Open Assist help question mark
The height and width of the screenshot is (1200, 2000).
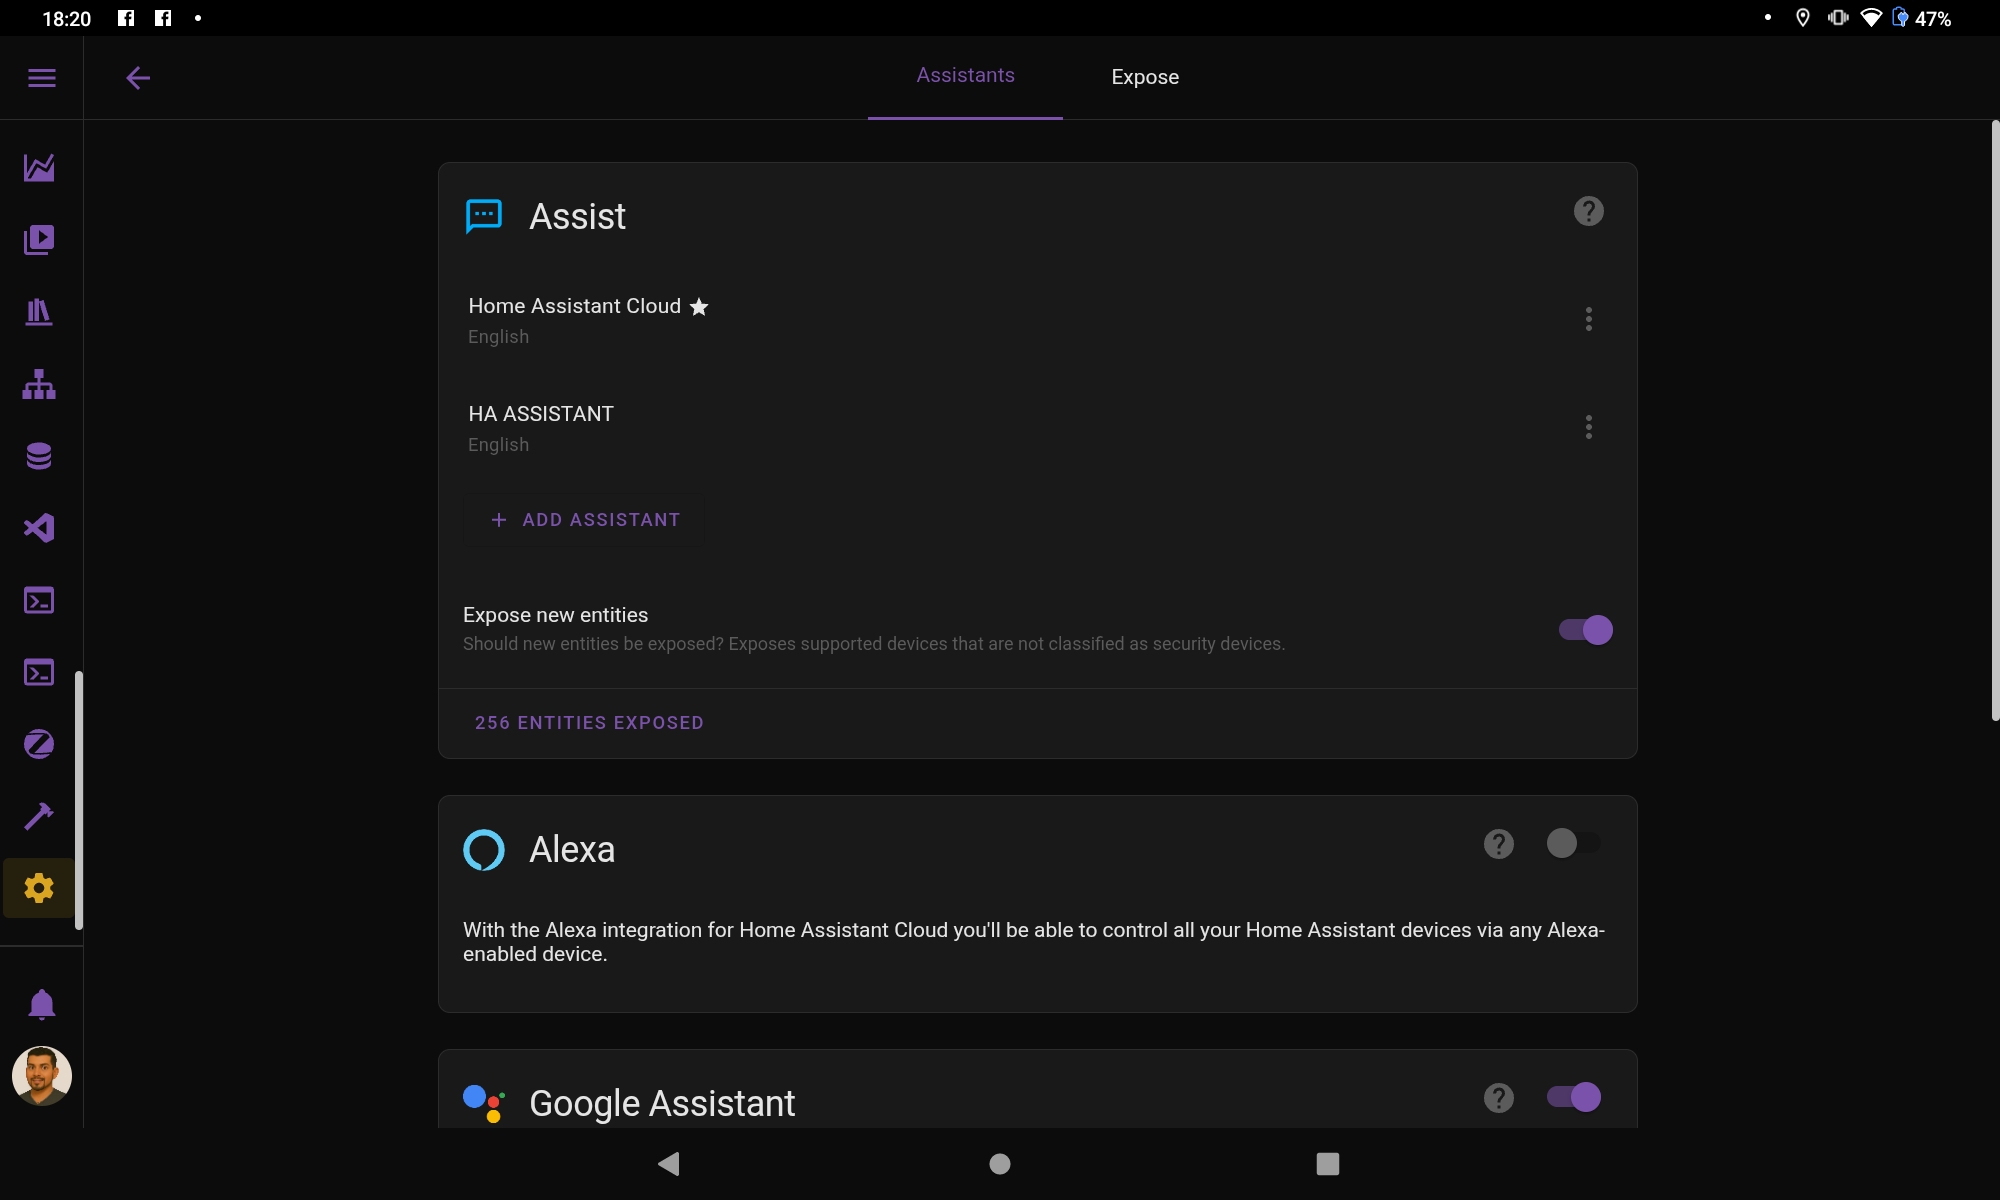[x=1588, y=211]
